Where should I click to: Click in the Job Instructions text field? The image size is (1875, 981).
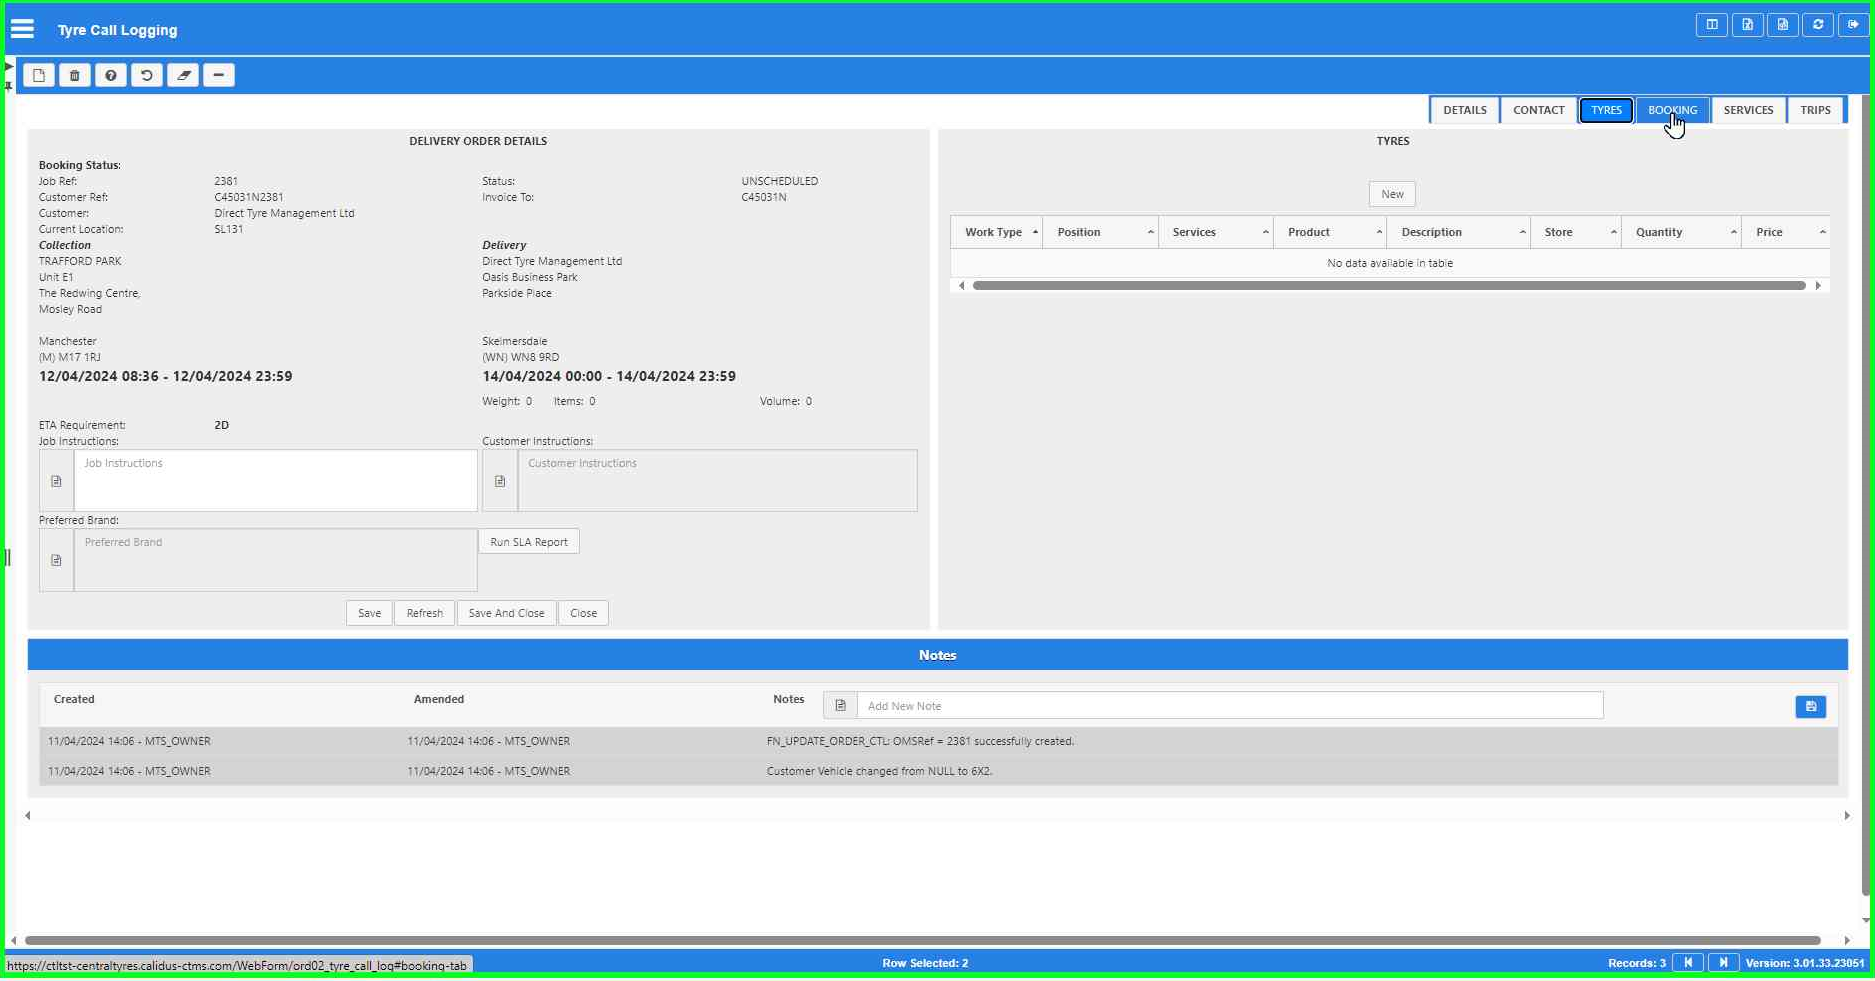[276, 481]
